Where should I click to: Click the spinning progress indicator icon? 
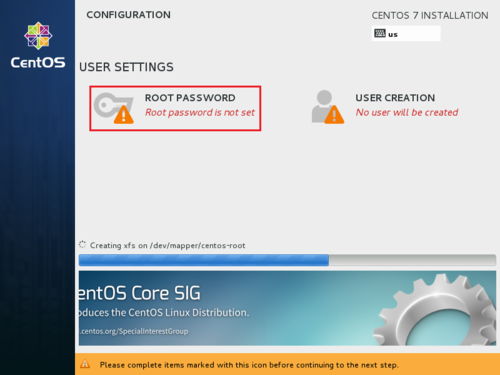pos(82,245)
